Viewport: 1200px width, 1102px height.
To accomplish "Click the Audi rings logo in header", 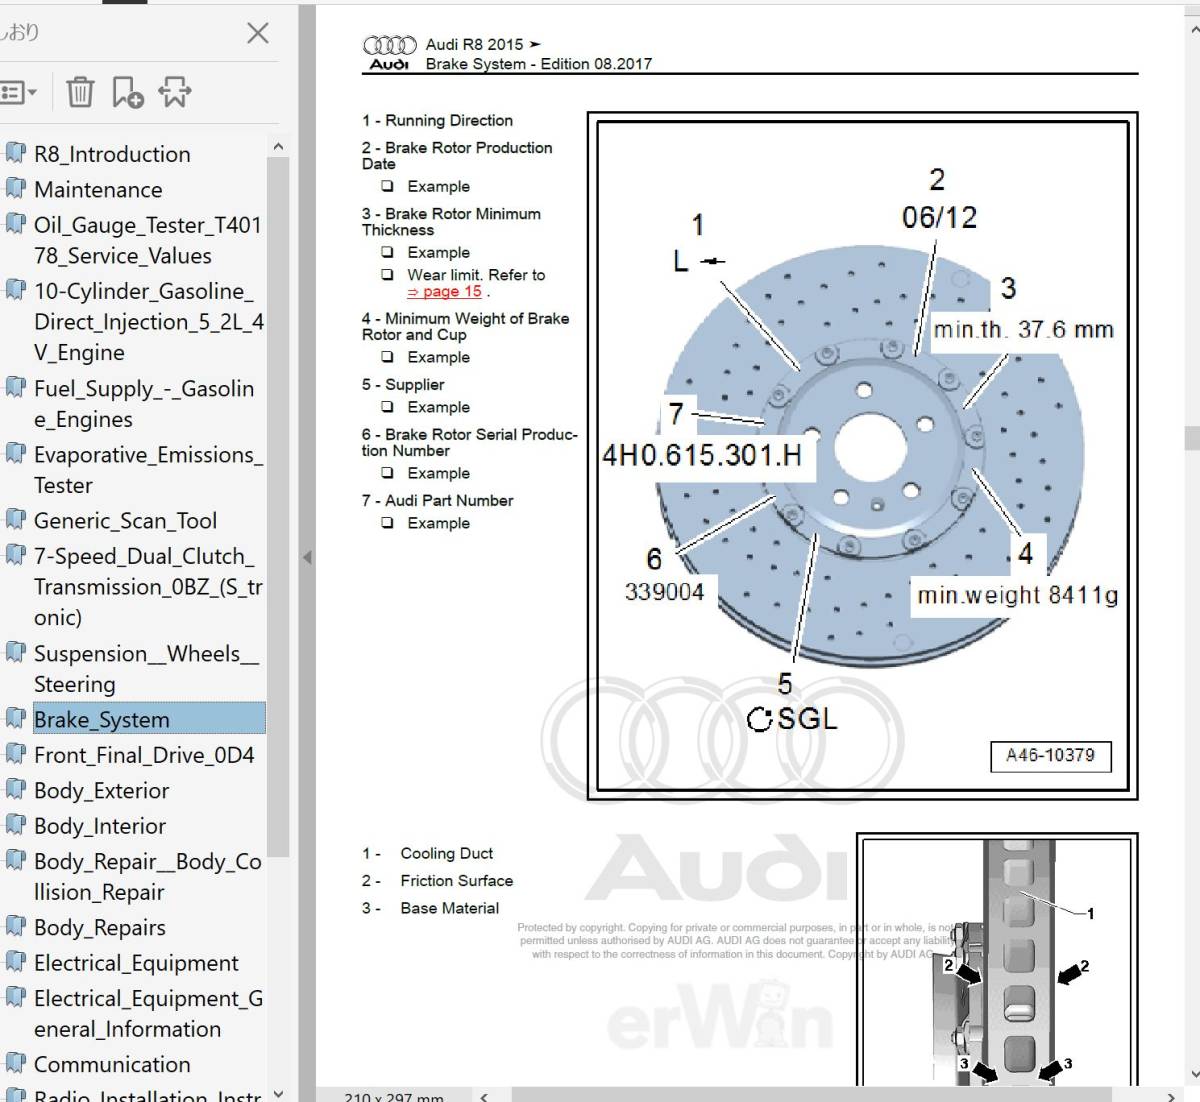I will (x=389, y=45).
